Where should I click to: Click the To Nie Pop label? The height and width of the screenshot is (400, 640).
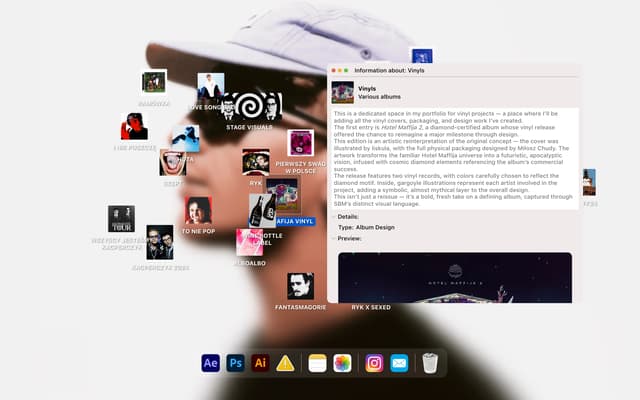click(198, 231)
